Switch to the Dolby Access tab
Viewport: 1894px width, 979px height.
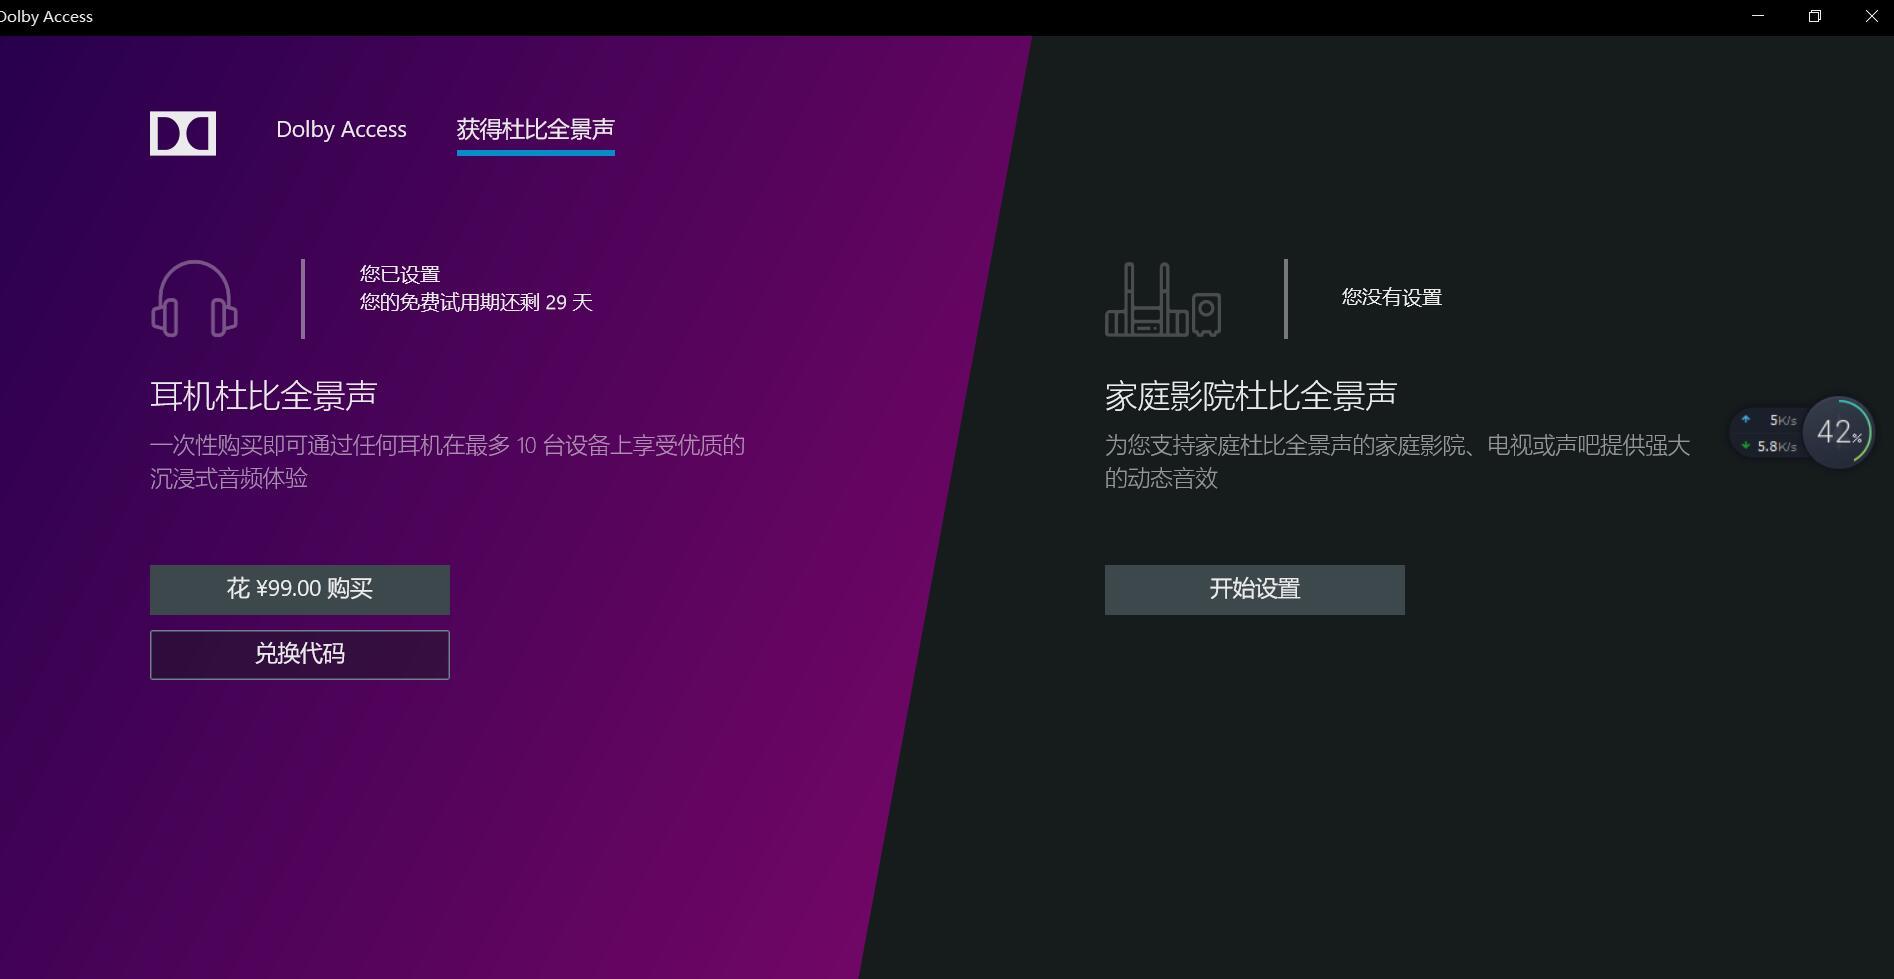click(341, 130)
